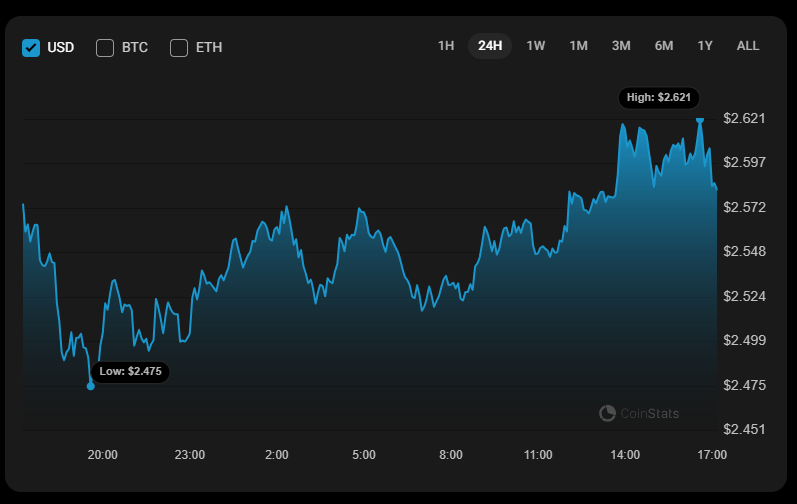Show the 1M time range
Screen dimensions: 797x504
pos(578,45)
